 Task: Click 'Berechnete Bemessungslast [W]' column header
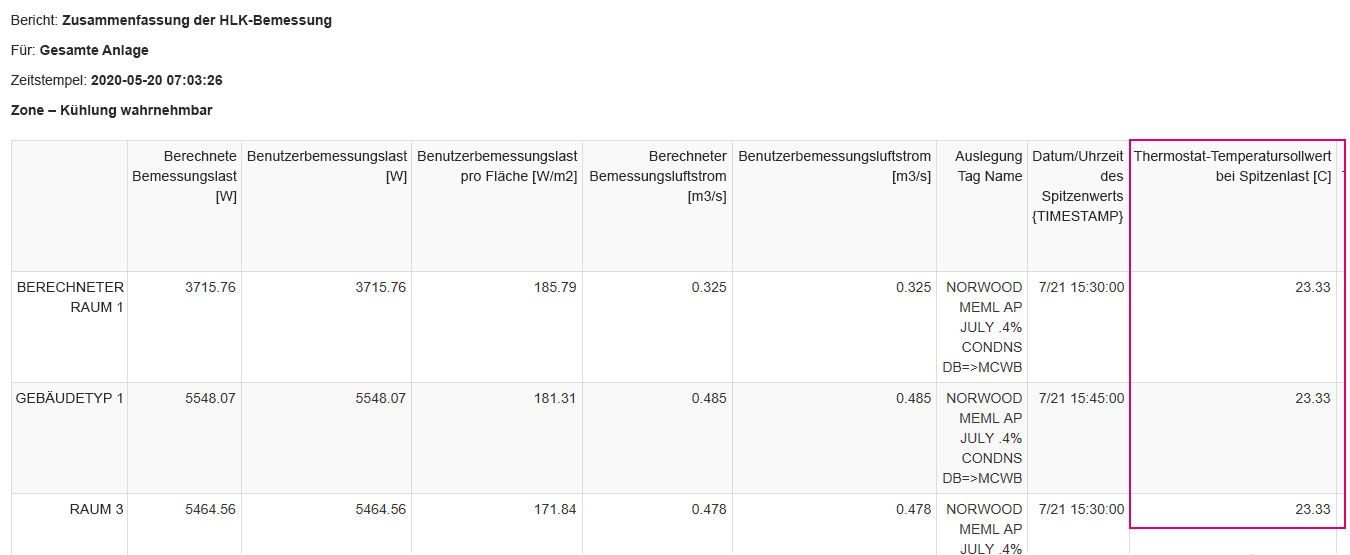tap(185, 176)
